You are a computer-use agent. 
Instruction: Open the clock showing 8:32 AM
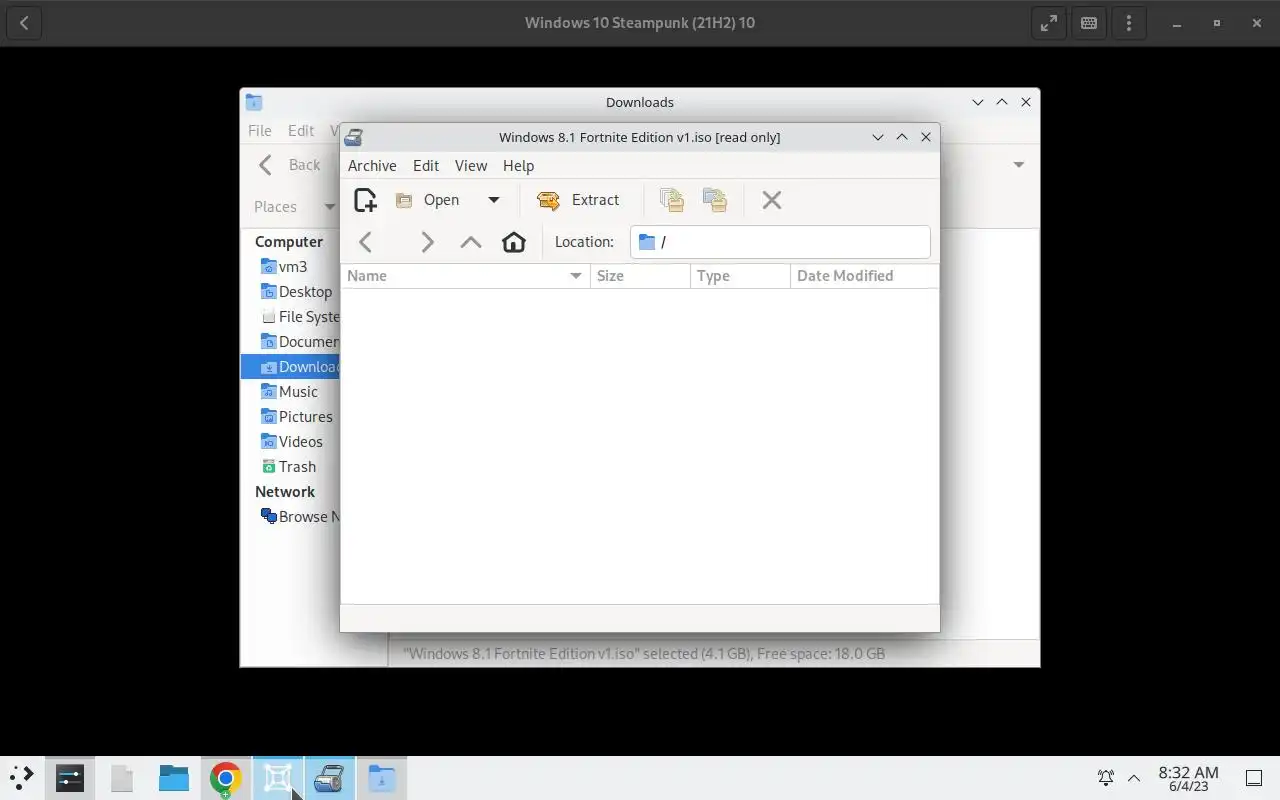point(1188,778)
